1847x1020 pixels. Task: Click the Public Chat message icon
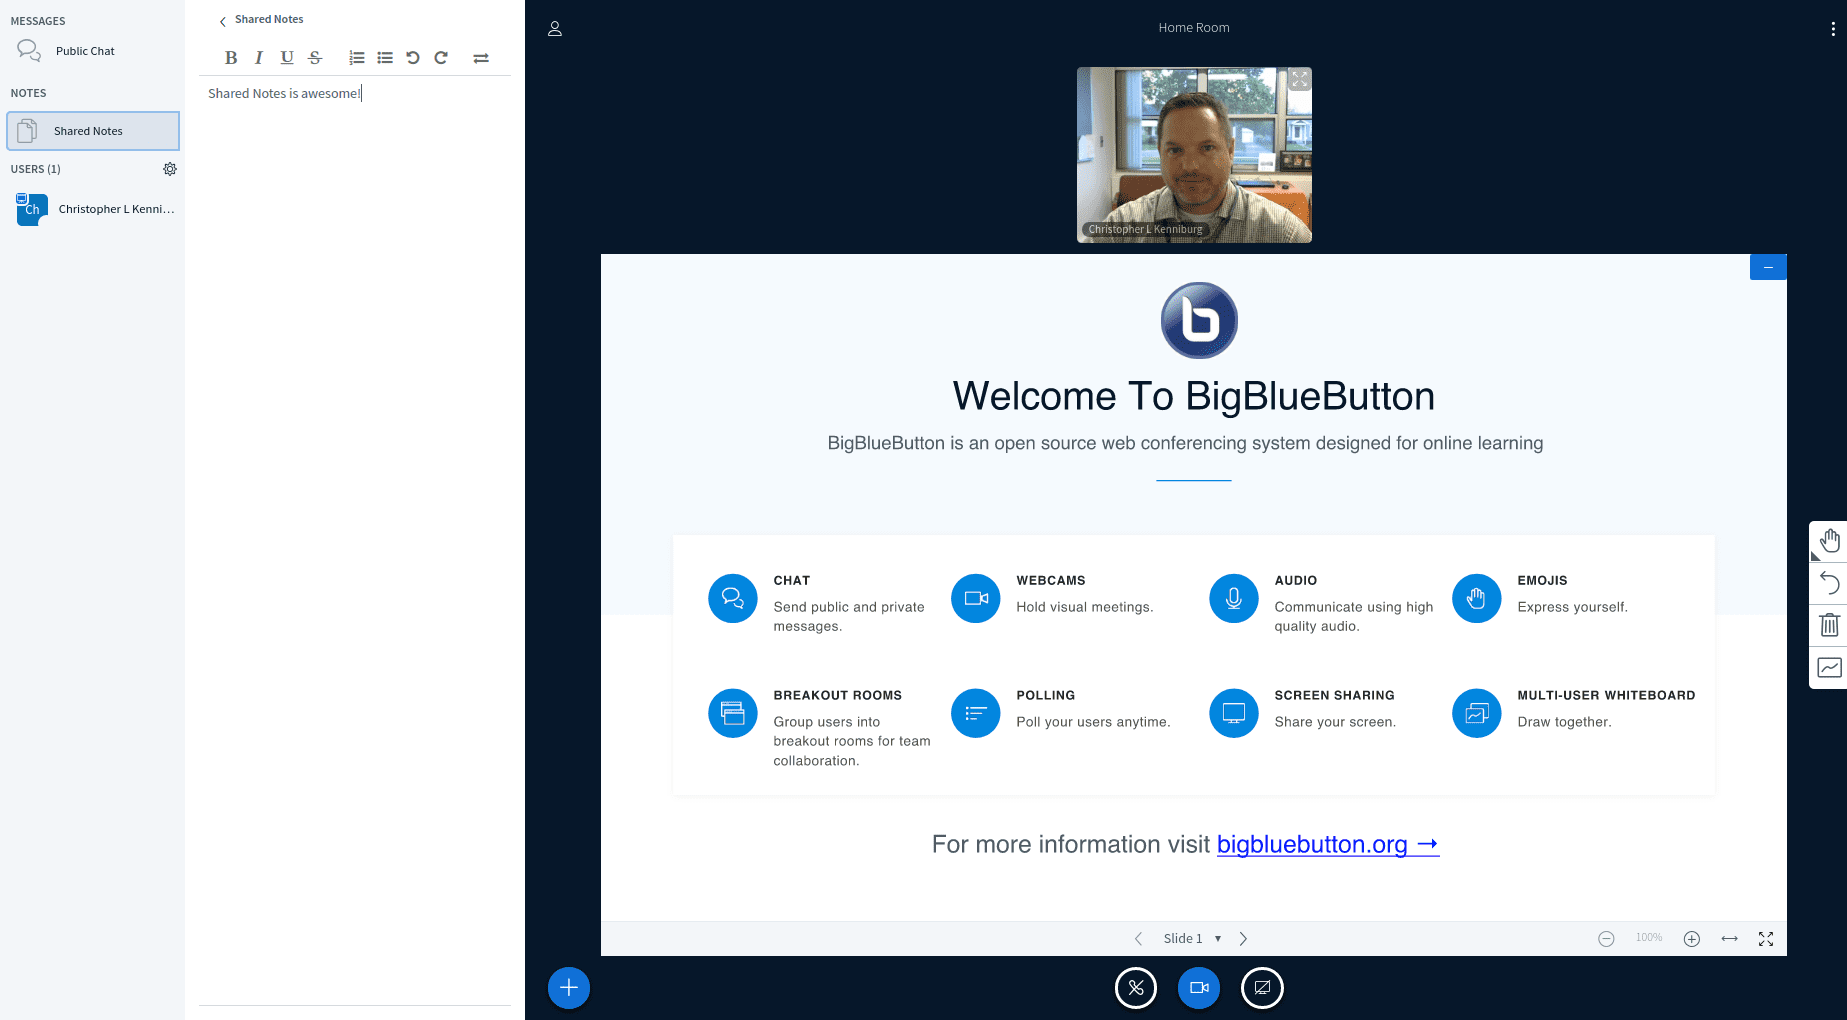pyautogui.click(x=28, y=50)
